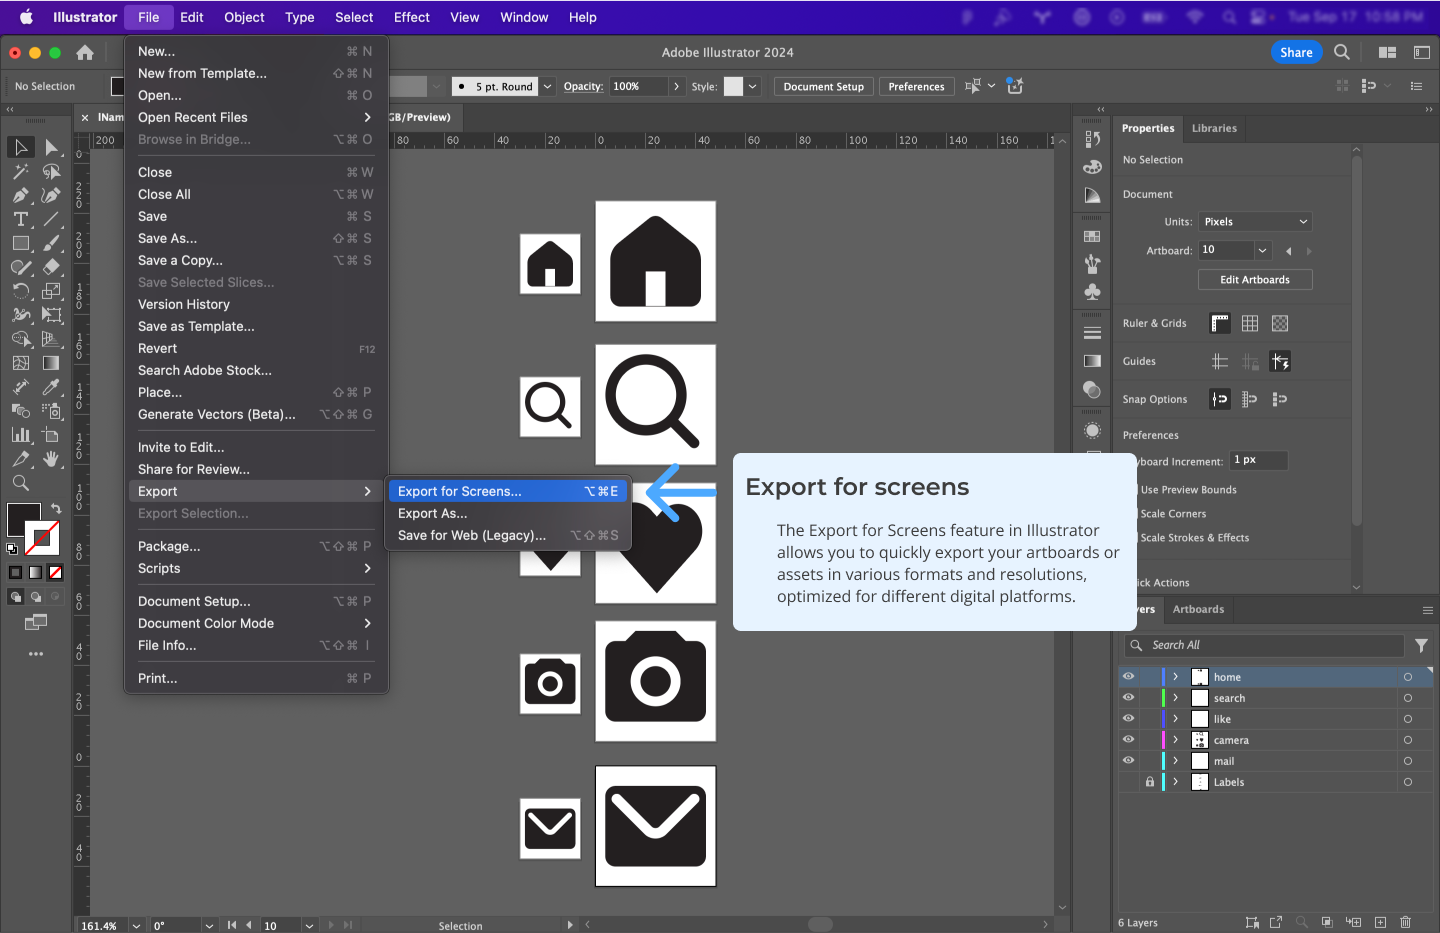Unlock the Labels layer
The image size is (1440, 933).
click(x=1148, y=782)
